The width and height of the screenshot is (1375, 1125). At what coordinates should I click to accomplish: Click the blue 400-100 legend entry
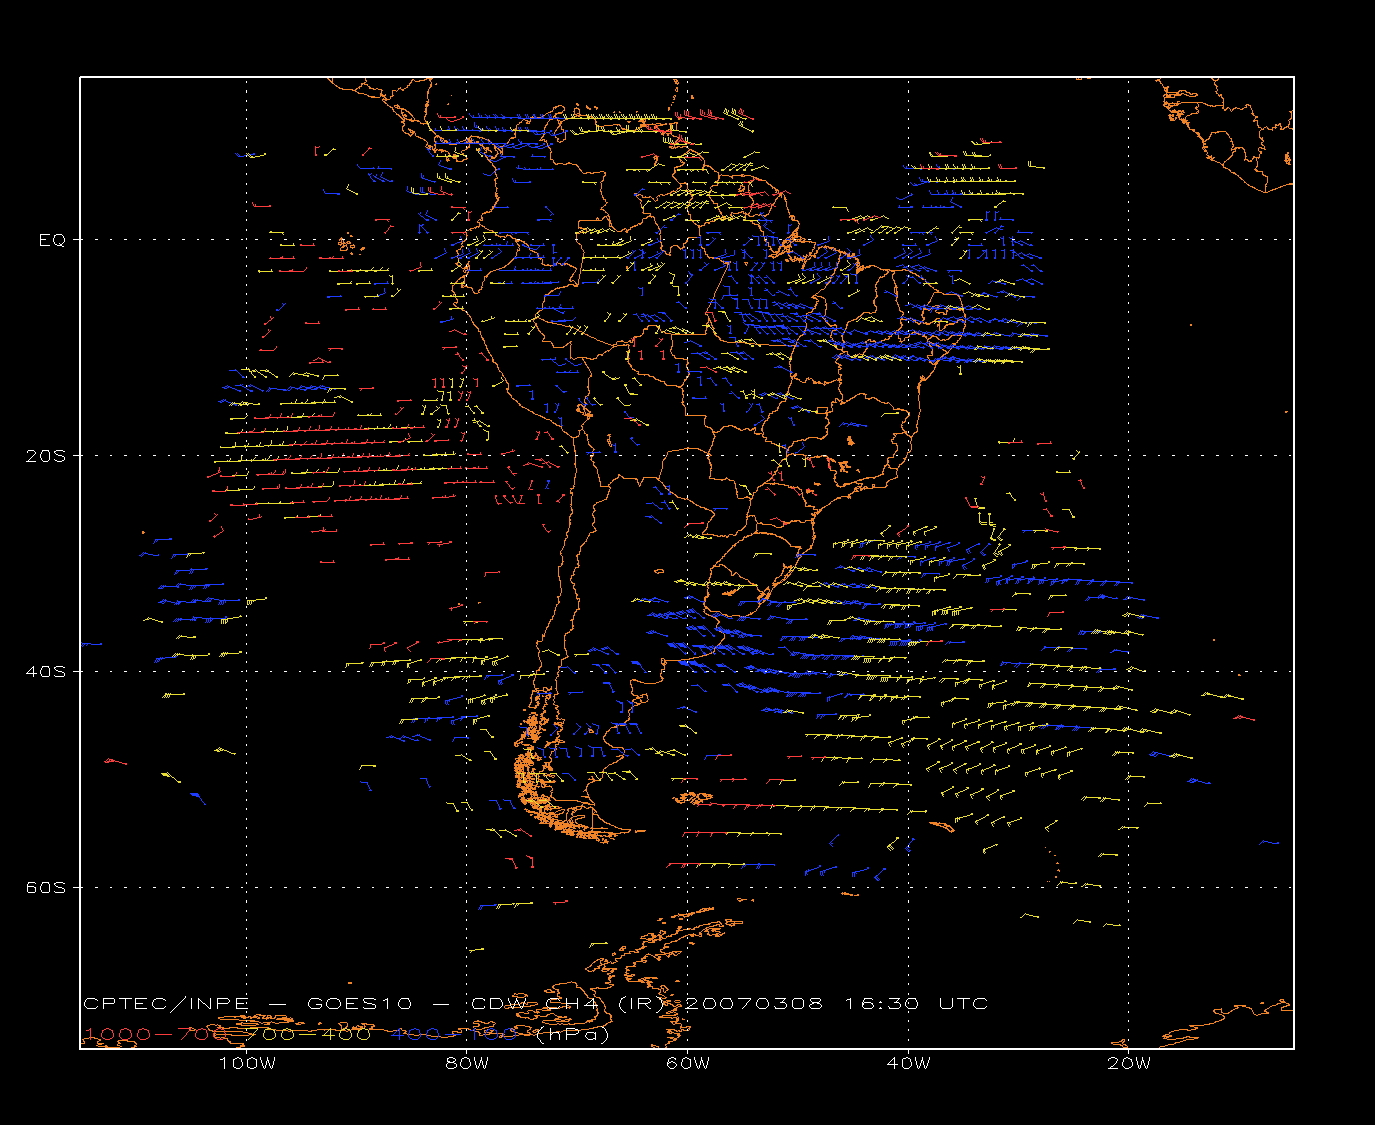pos(455,1034)
